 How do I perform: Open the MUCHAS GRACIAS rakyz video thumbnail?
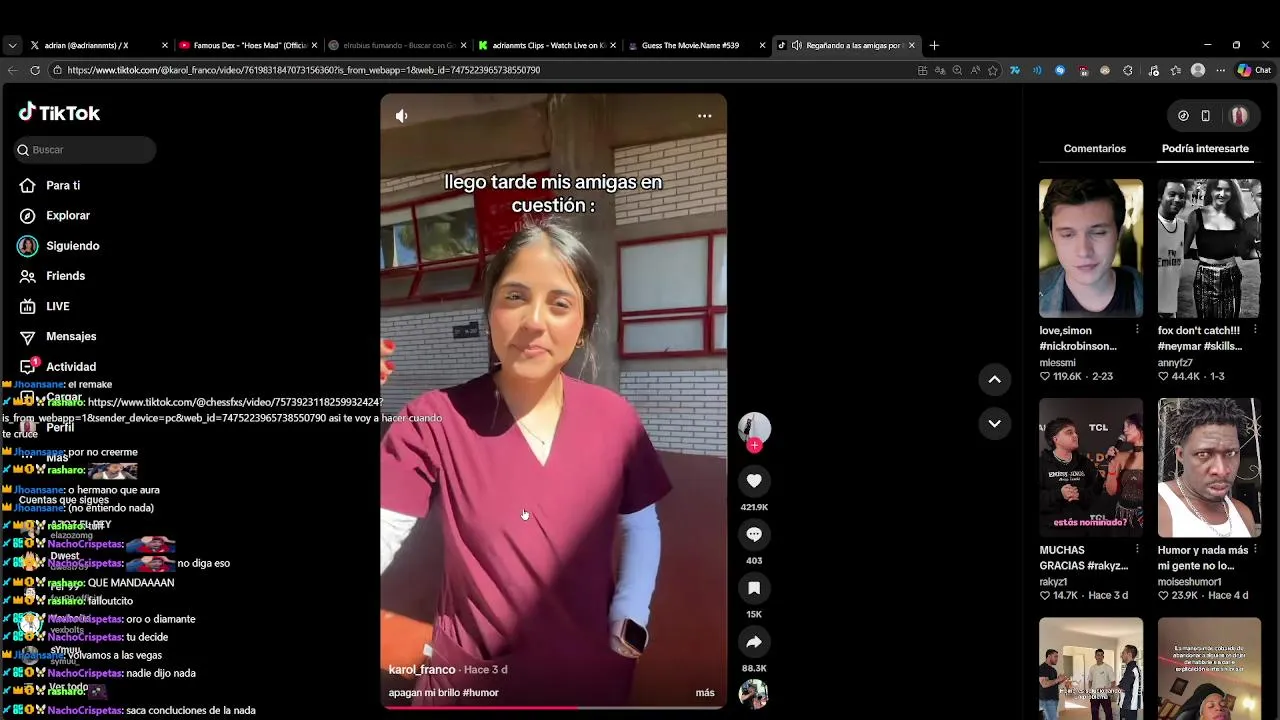[1090, 467]
